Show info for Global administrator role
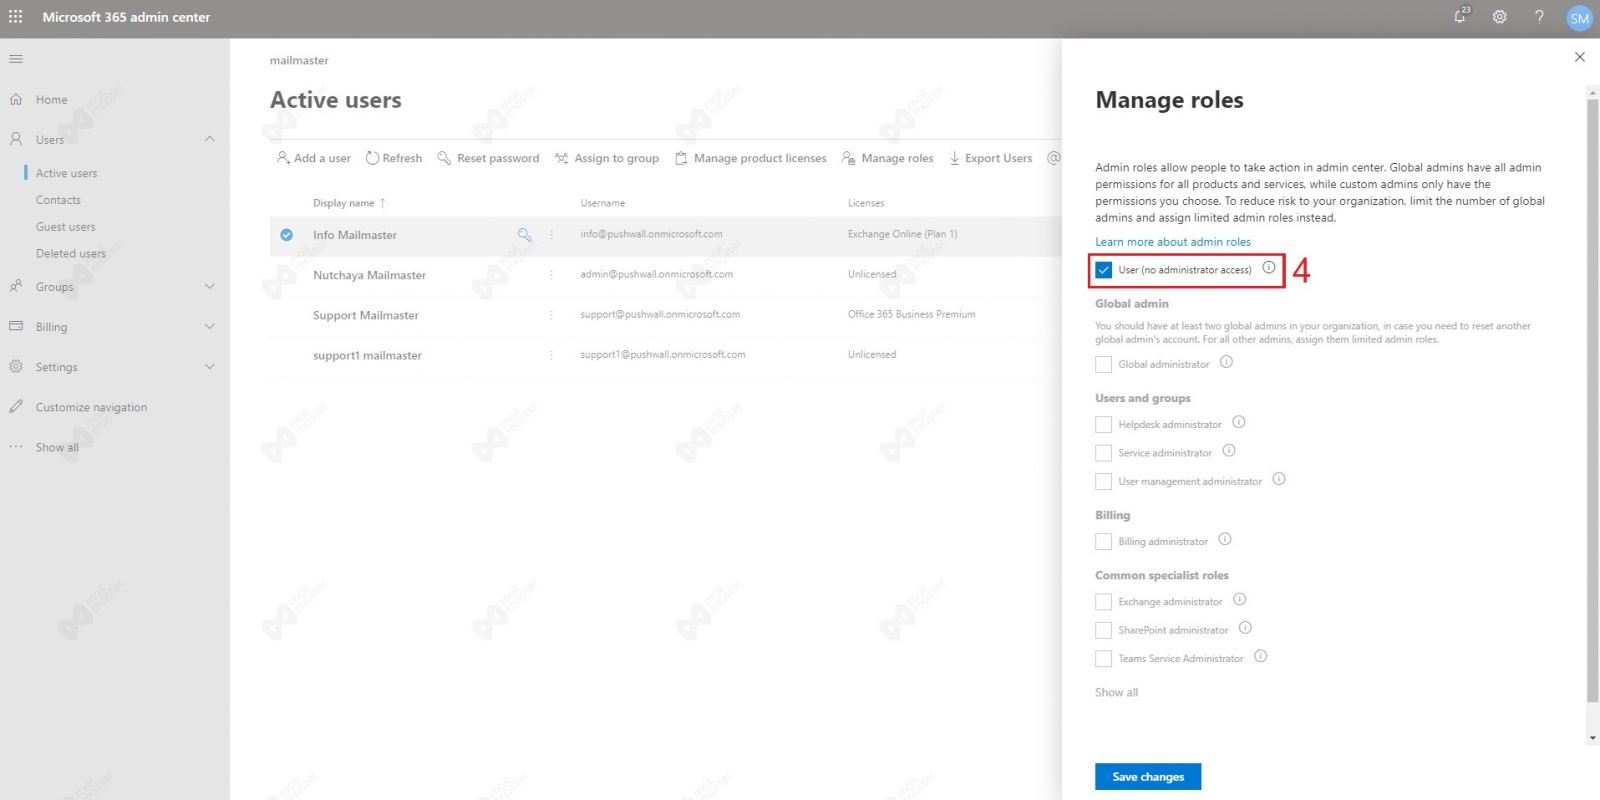The height and width of the screenshot is (800, 1600). pyautogui.click(x=1226, y=362)
